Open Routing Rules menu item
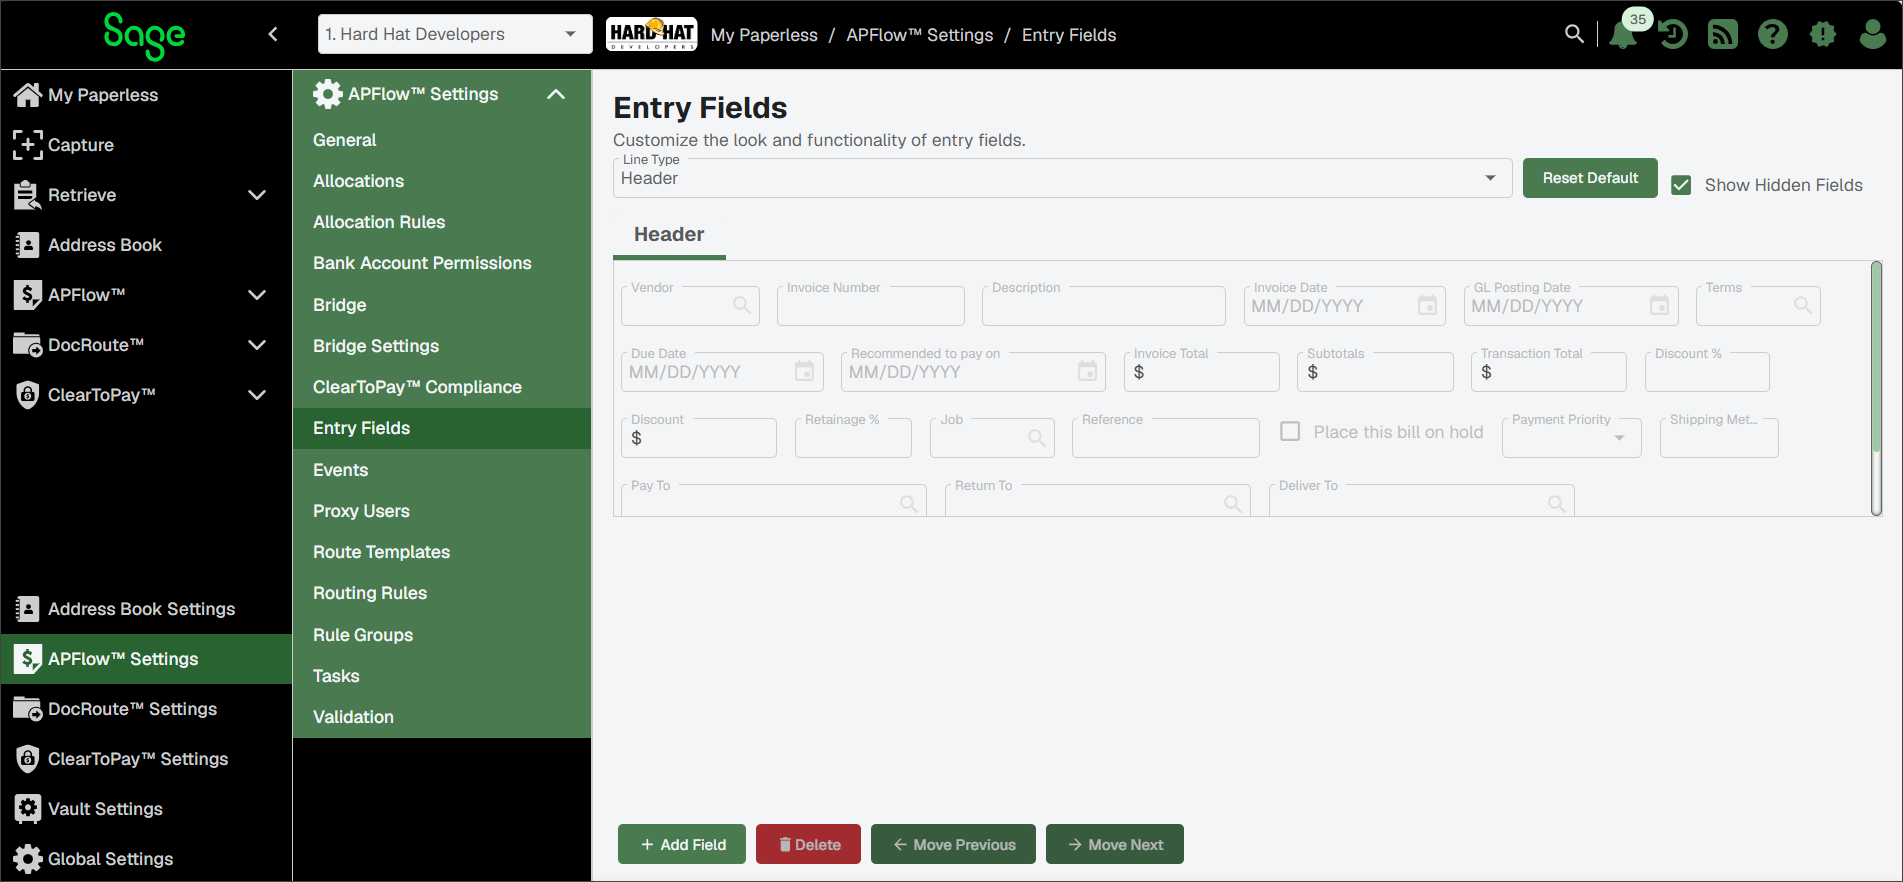This screenshot has width=1903, height=882. coord(442,593)
